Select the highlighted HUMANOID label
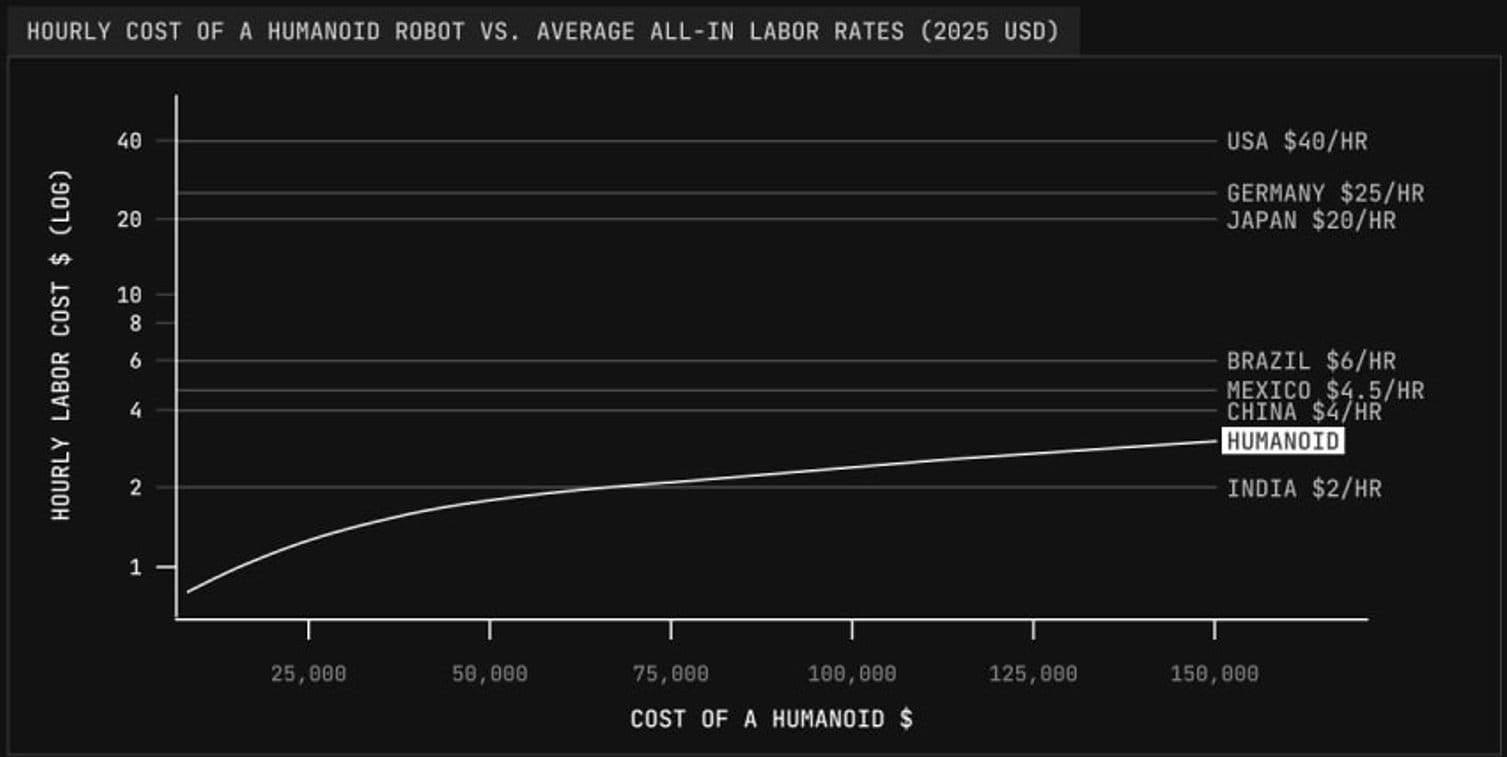This screenshot has width=1507, height=757. click(1282, 441)
